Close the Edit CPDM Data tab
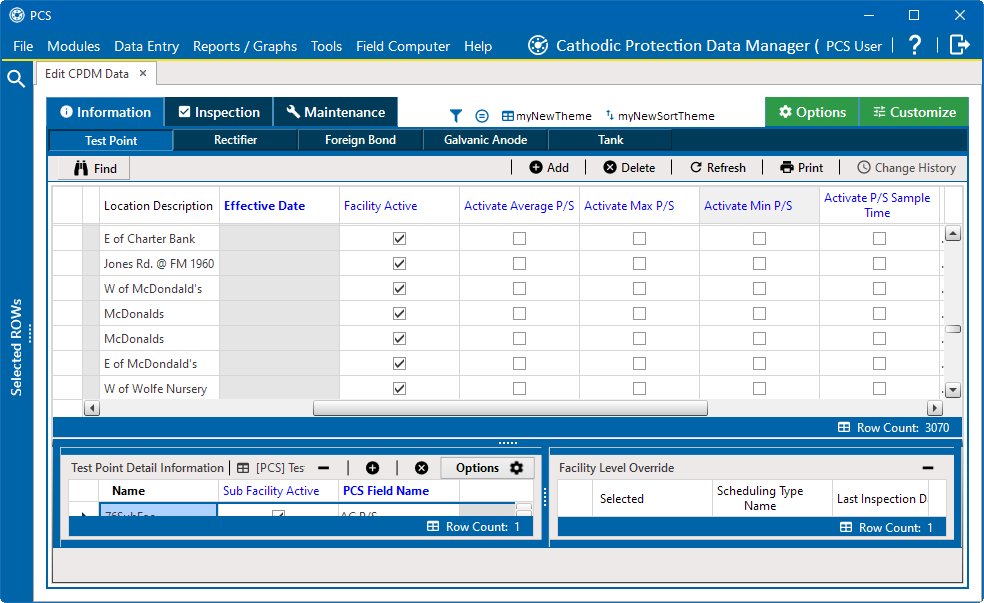 pos(143,73)
